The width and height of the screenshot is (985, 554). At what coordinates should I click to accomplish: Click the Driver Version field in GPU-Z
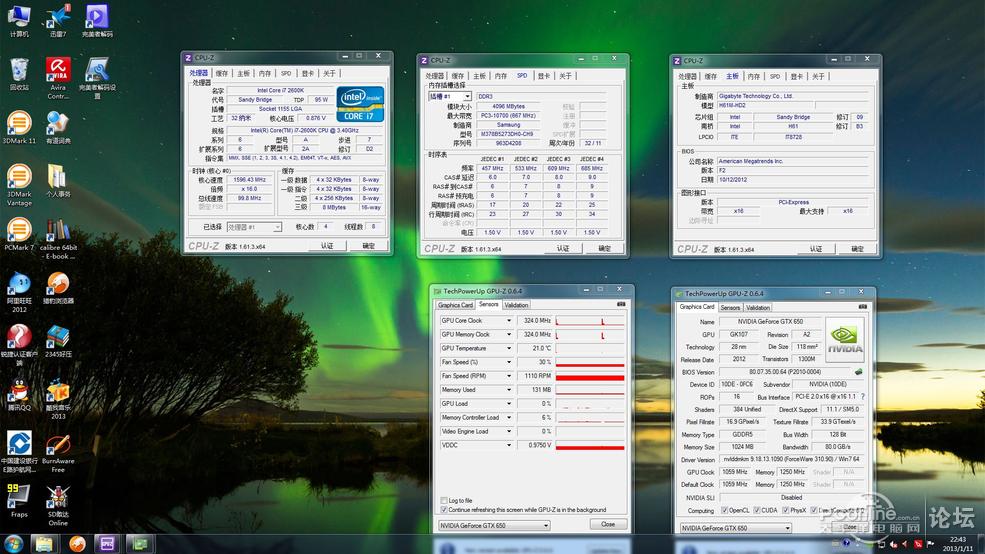click(x=792, y=460)
